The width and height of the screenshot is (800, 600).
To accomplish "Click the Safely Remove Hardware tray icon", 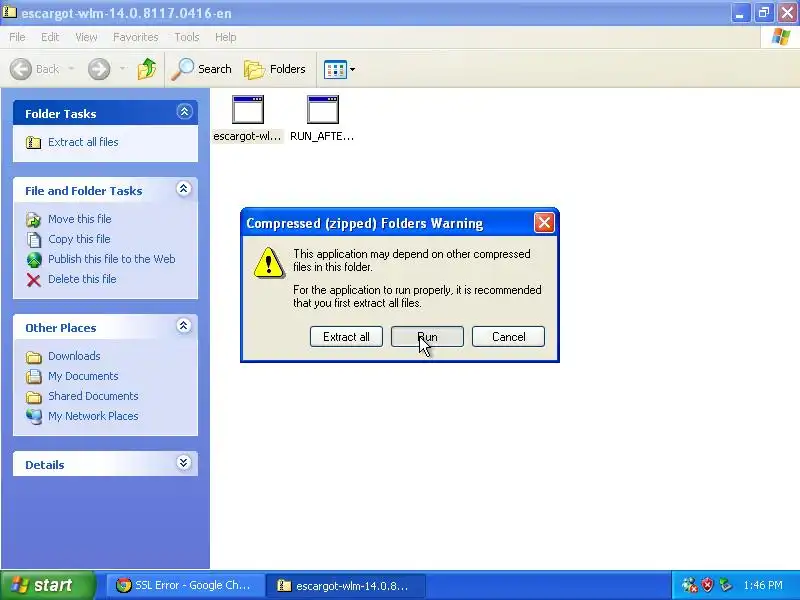I will [725, 585].
